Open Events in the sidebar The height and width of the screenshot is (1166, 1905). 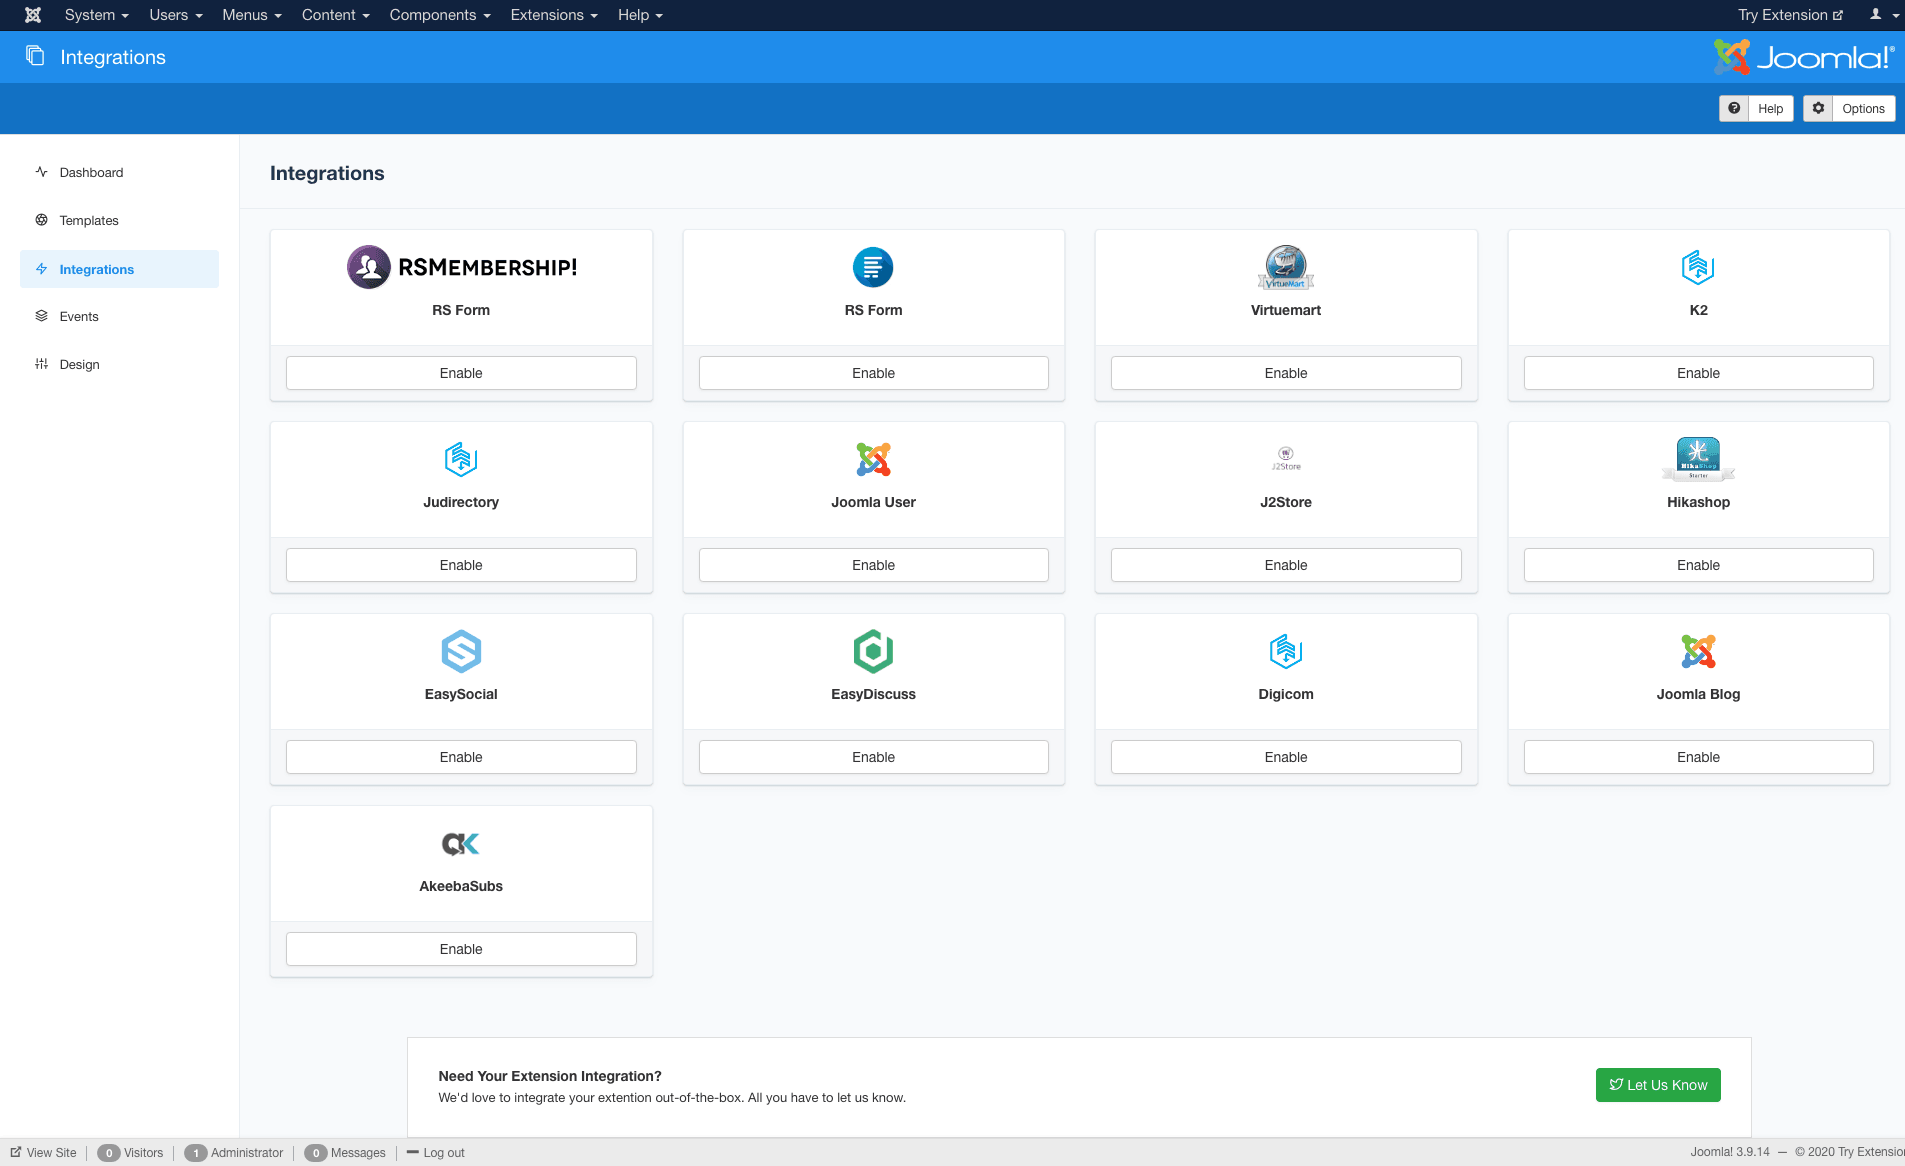[x=79, y=317]
